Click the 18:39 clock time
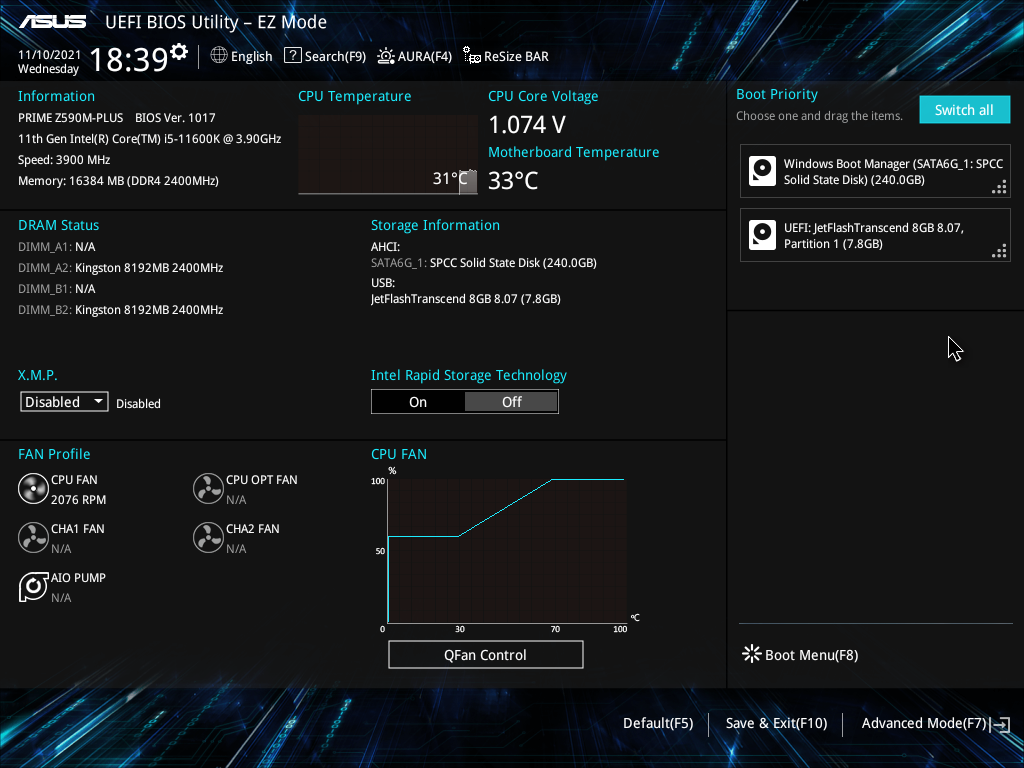 click(x=129, y=59)
